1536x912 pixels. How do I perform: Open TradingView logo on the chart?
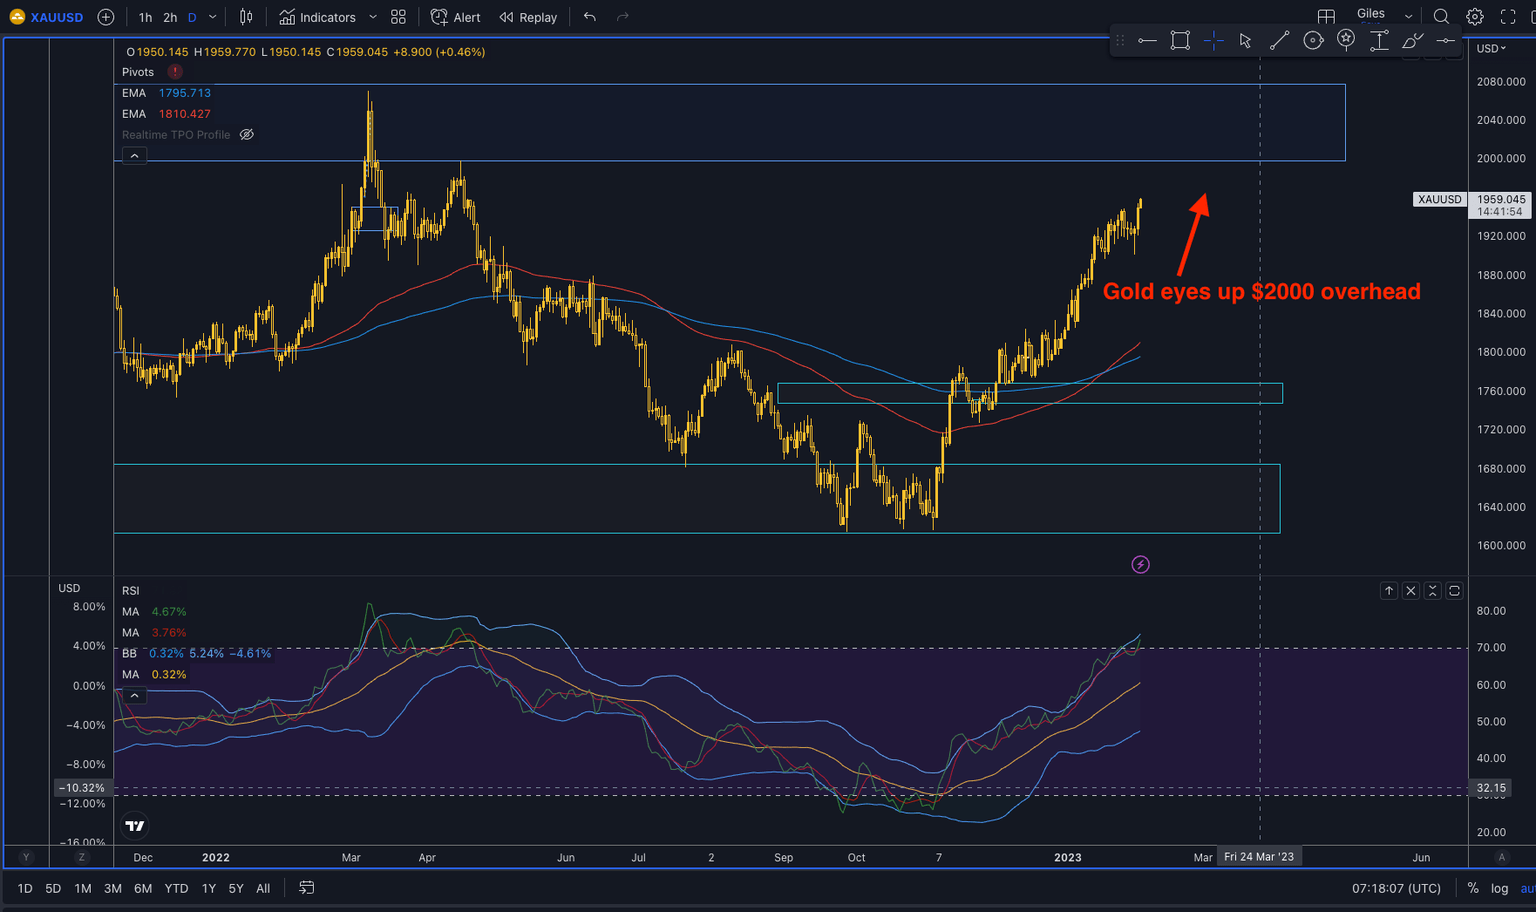[x=135, y=826]
